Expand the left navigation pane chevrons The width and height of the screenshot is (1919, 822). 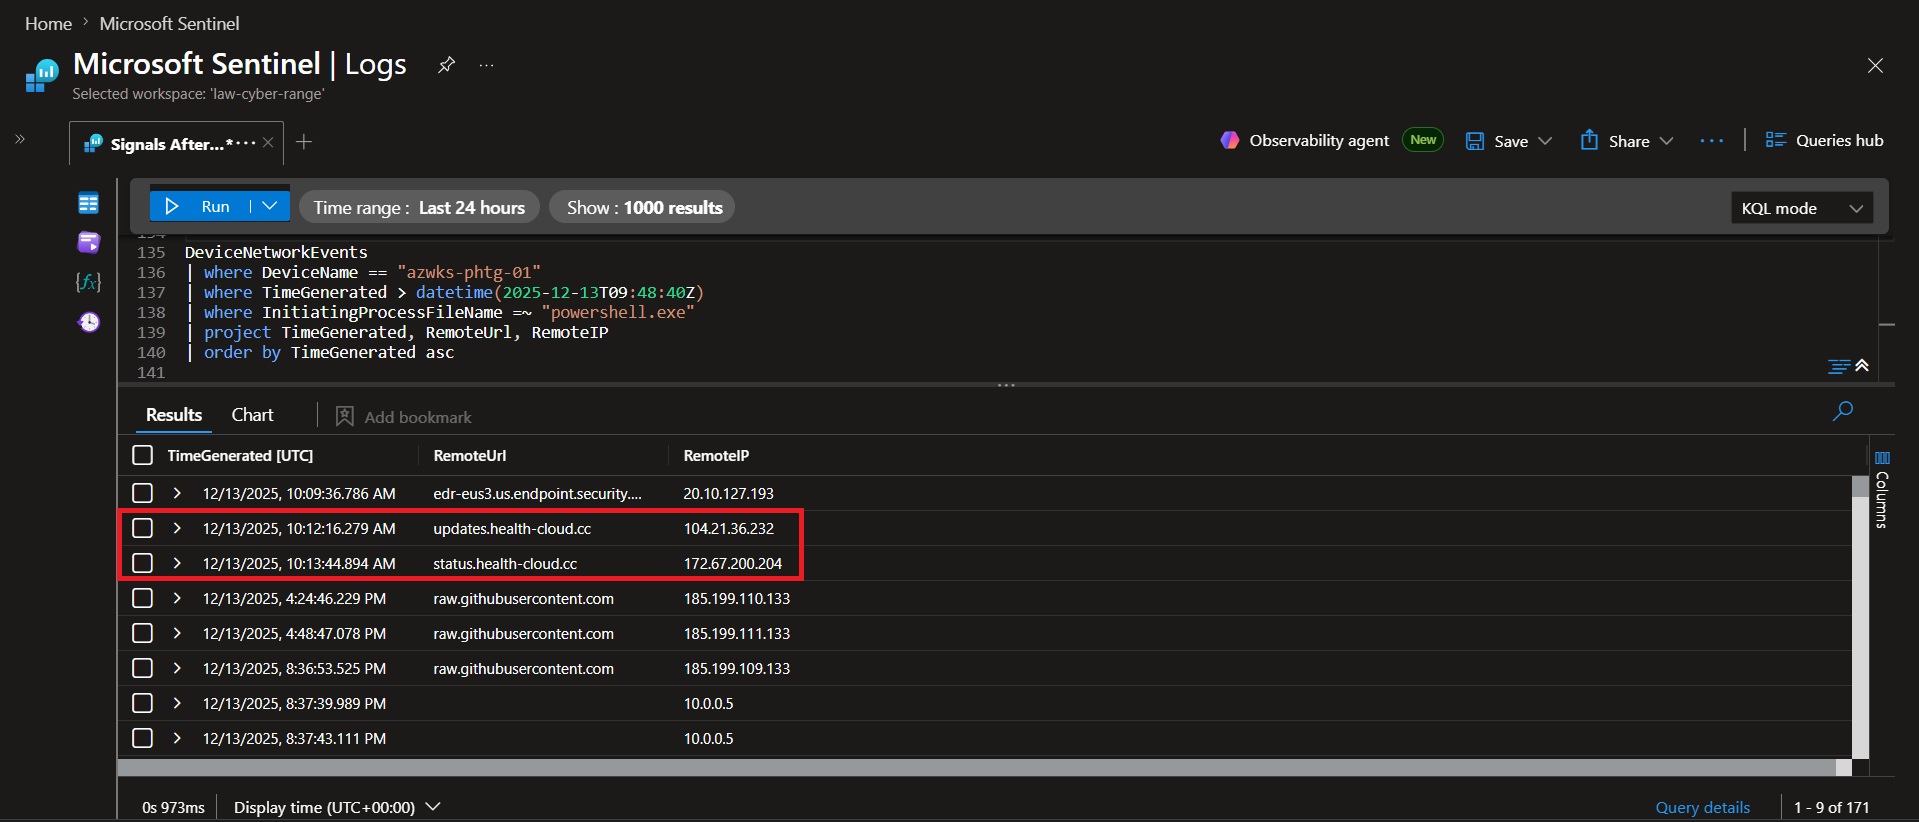pyautogui.click(x=20, y=139)
